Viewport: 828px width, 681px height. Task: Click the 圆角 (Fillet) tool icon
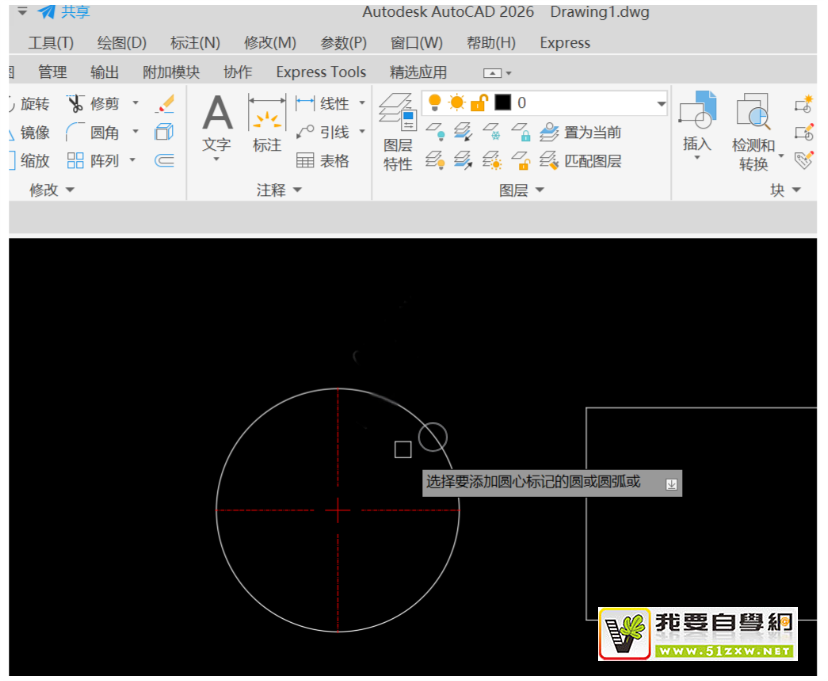click(x=77, y=133)
